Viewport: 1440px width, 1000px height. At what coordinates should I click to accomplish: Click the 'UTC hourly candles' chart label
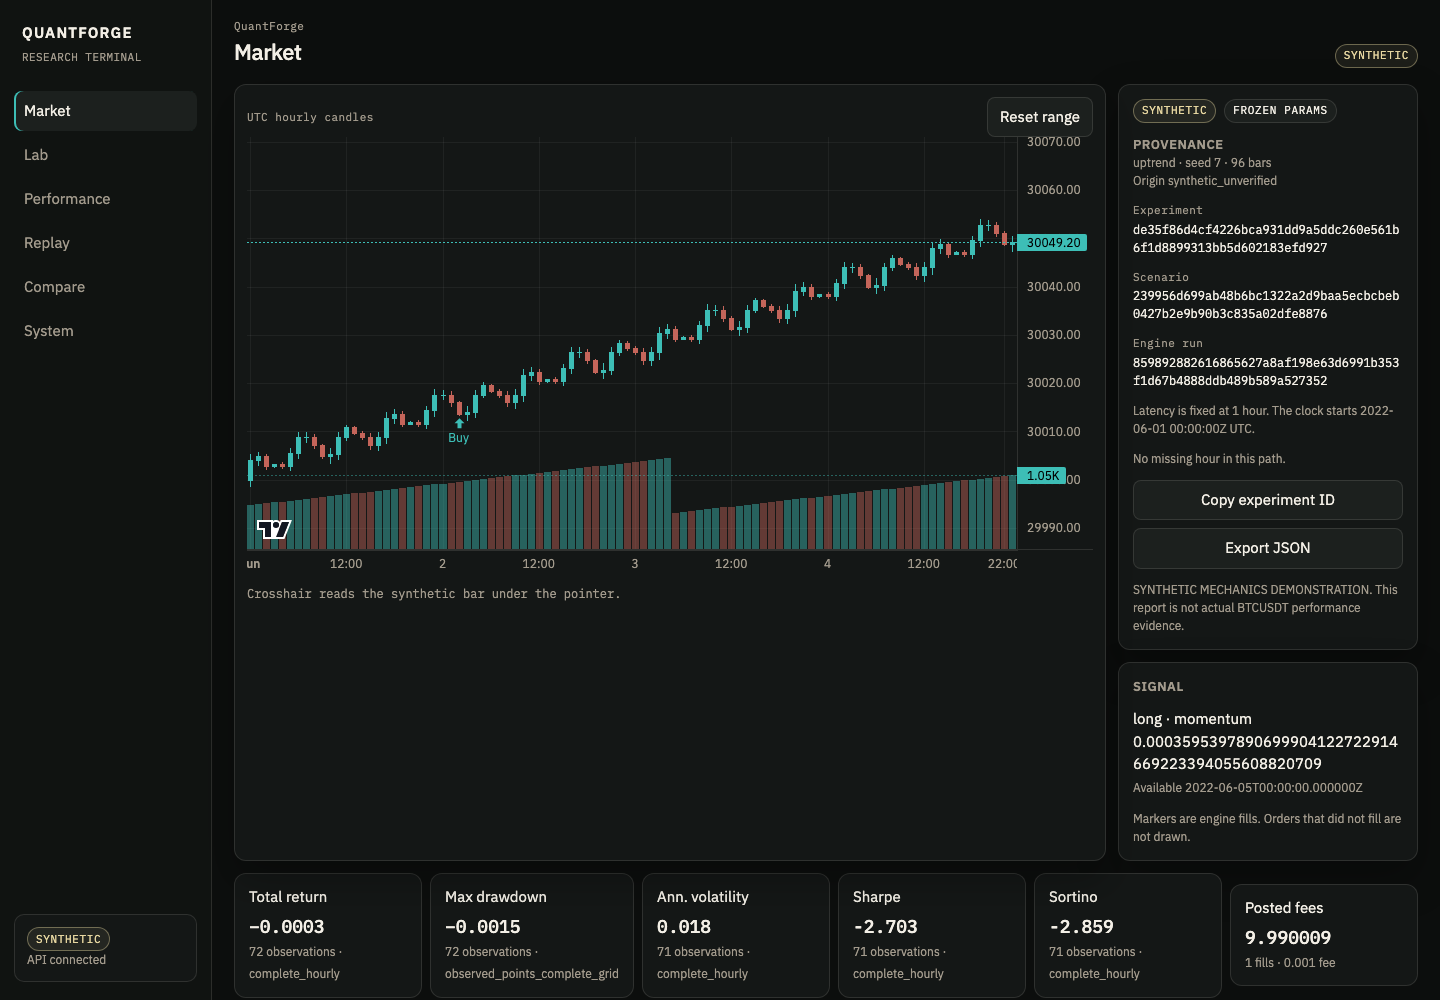tap(310, 118)
